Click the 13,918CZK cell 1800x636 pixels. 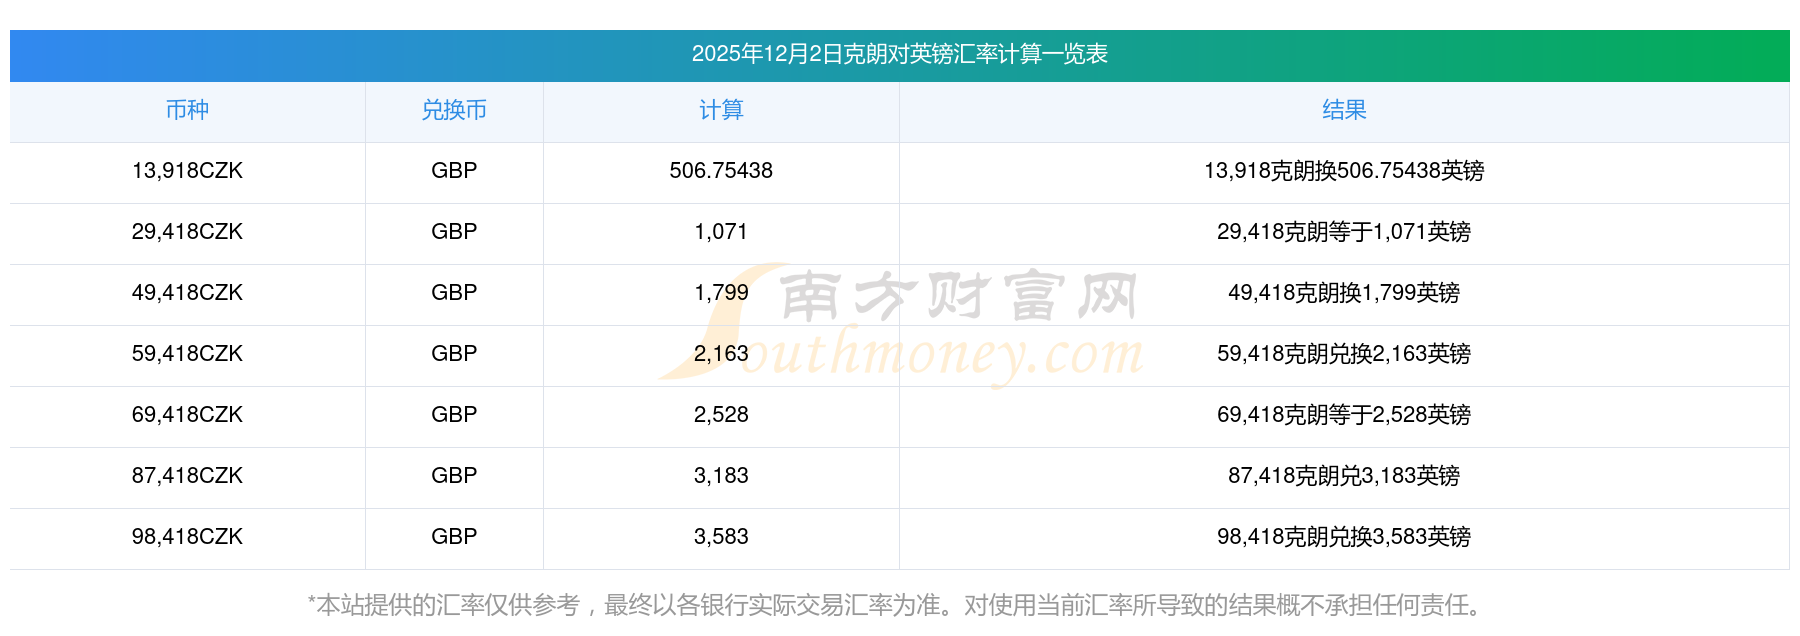click(x=187, y=171)
